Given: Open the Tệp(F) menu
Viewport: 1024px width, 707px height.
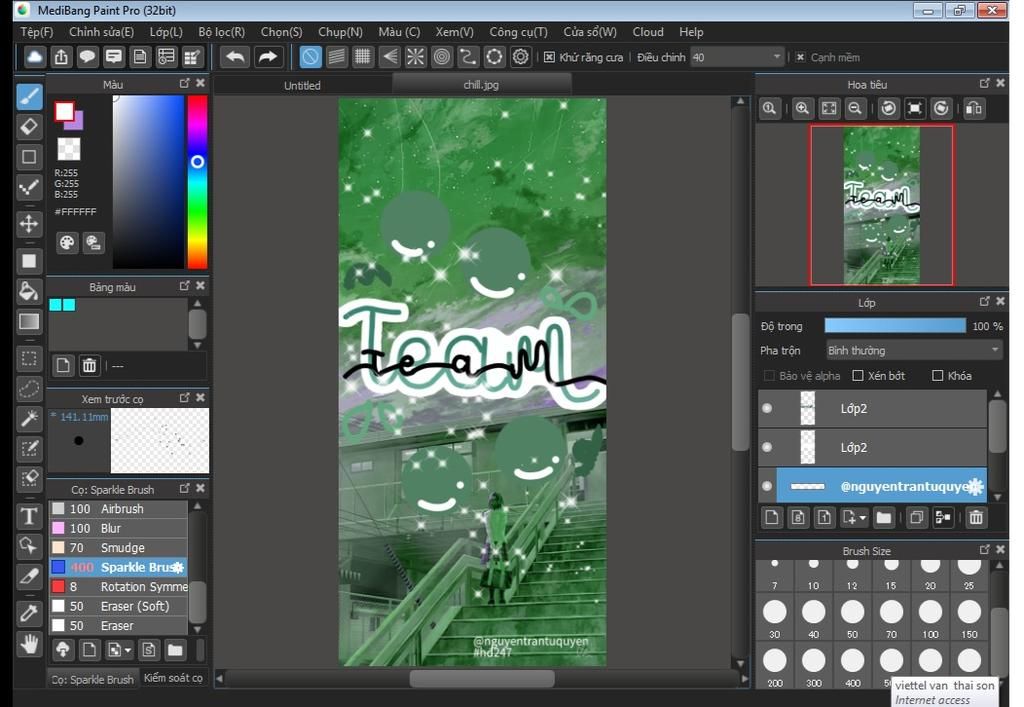Looking at the screenshot, I should [37, 32].
